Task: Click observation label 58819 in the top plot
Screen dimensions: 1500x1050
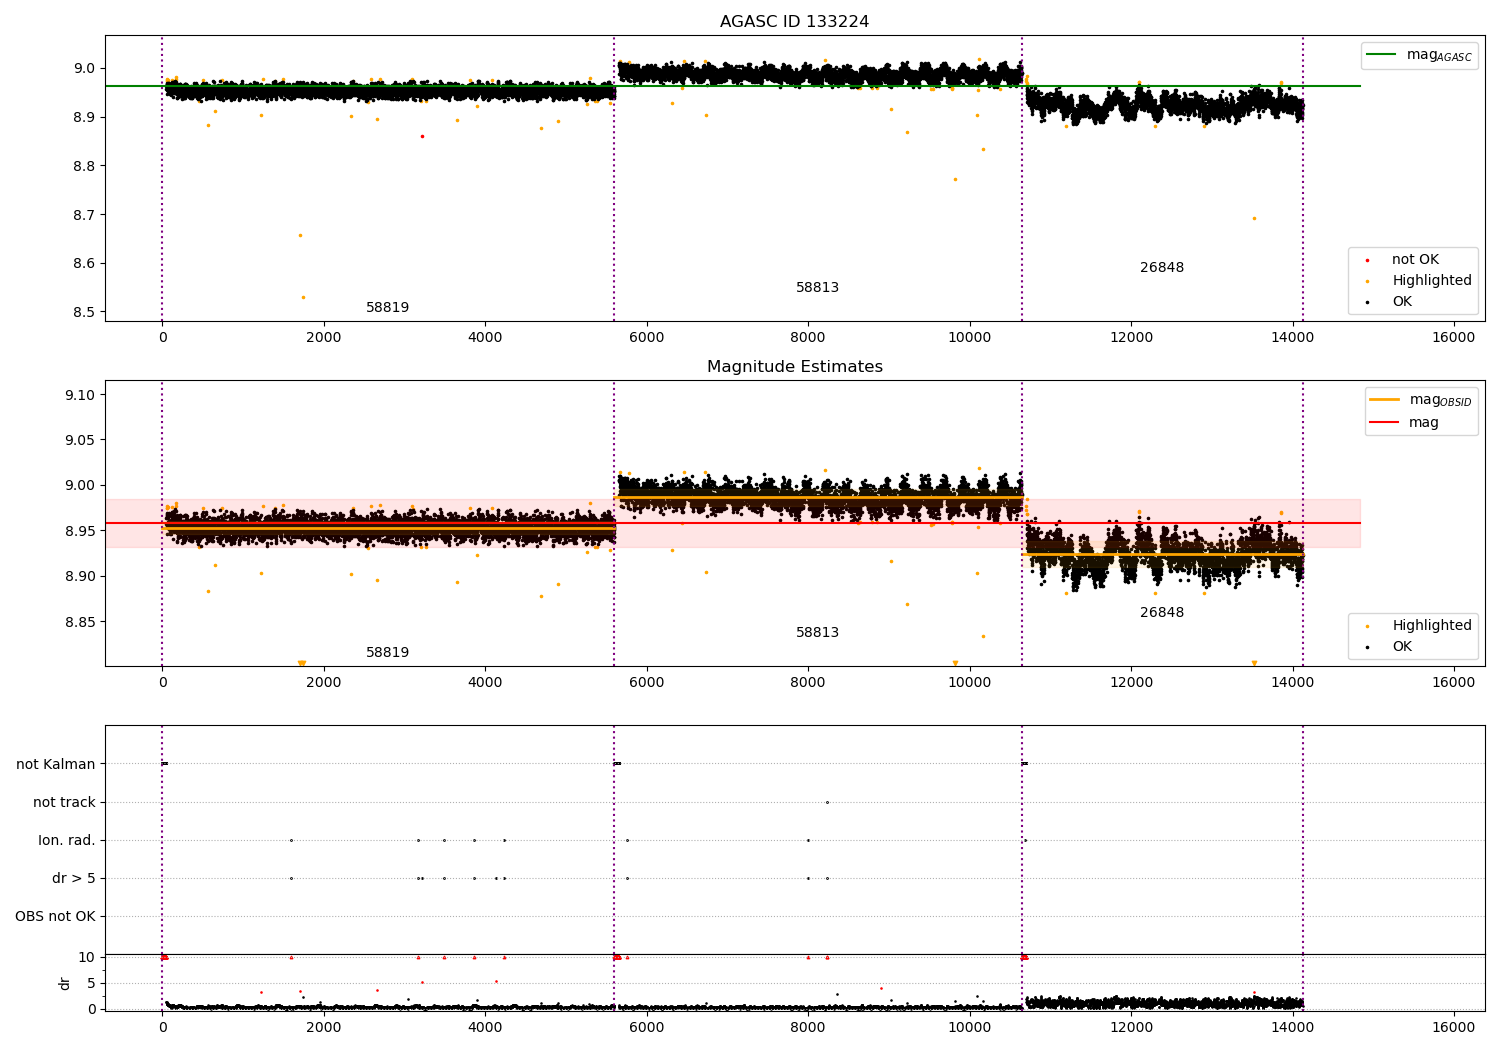Action: point(387,308)
